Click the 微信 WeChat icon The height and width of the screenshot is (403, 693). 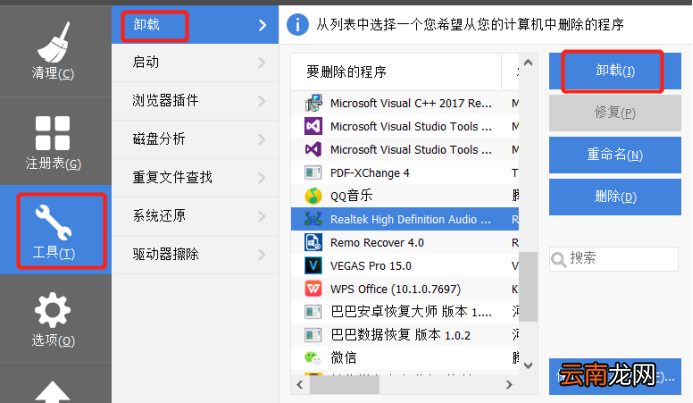(x=313, y=358)
